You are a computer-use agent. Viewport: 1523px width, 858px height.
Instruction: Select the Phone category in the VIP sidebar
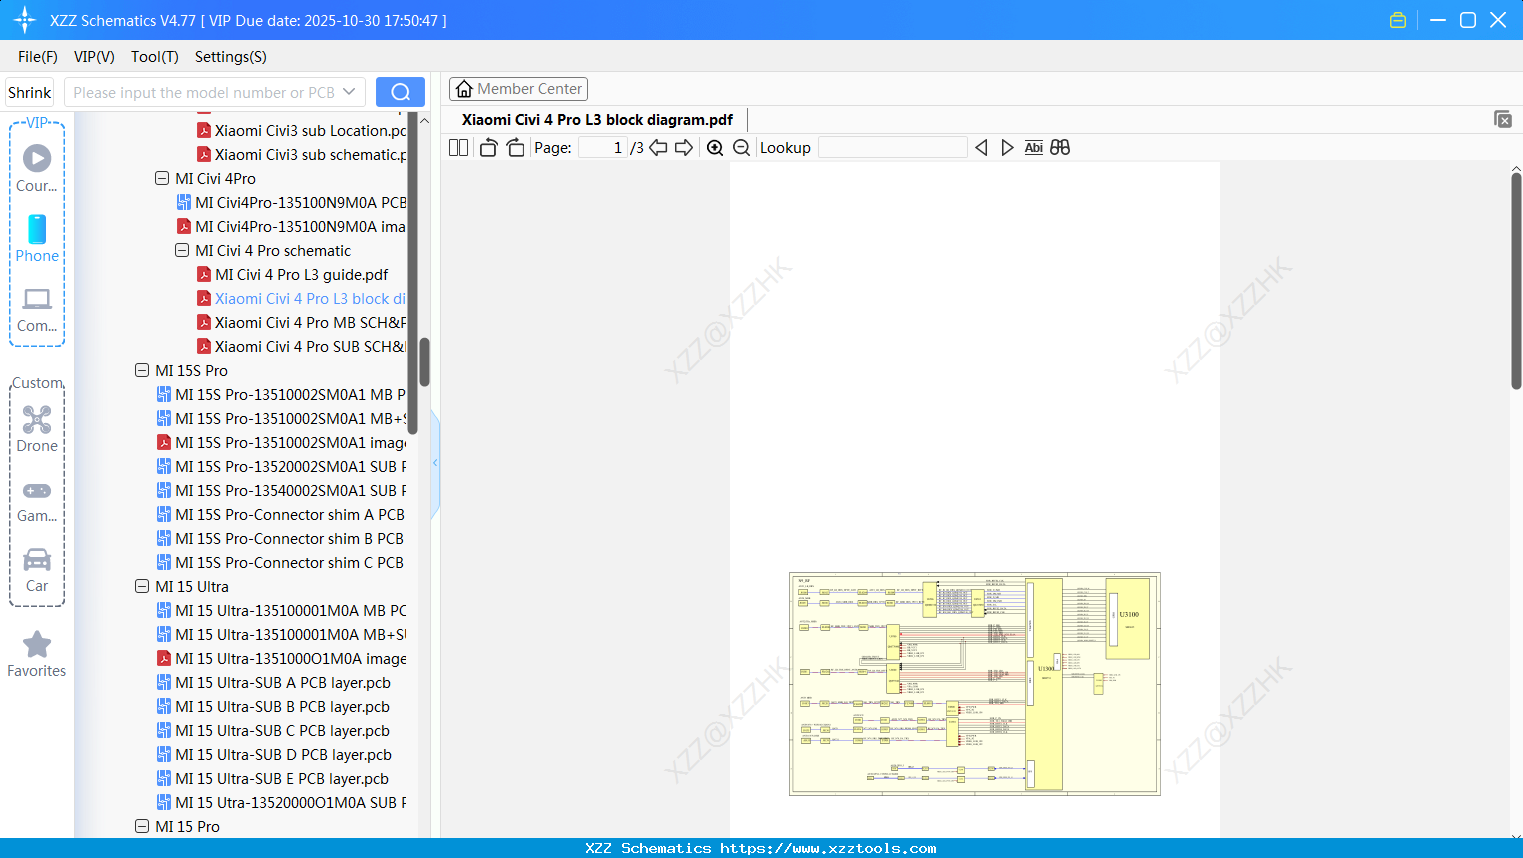tap(36, 240)
